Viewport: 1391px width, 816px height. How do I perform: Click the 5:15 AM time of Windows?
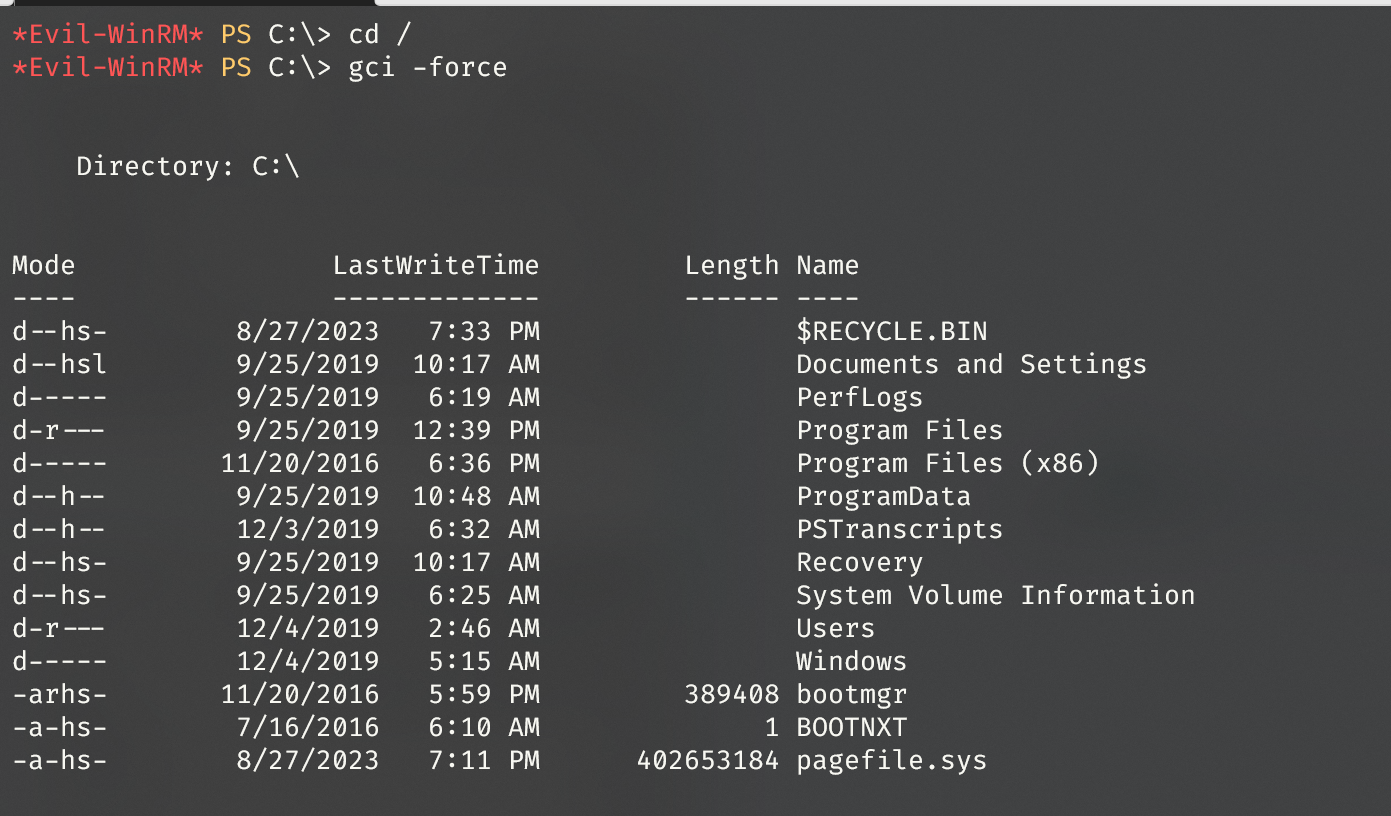tap(484, 661)
